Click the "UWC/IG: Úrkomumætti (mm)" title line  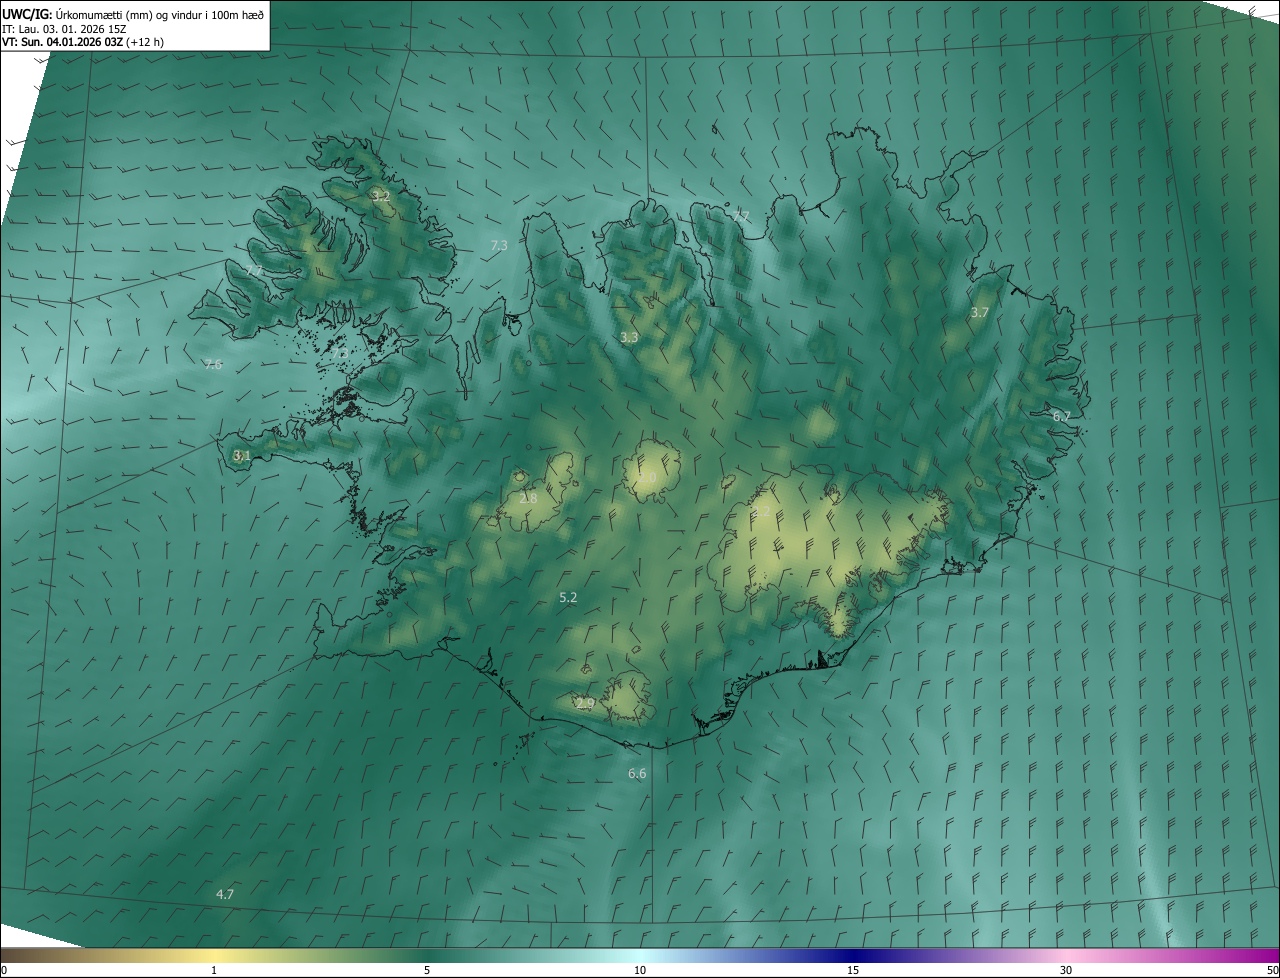point(133,14)
